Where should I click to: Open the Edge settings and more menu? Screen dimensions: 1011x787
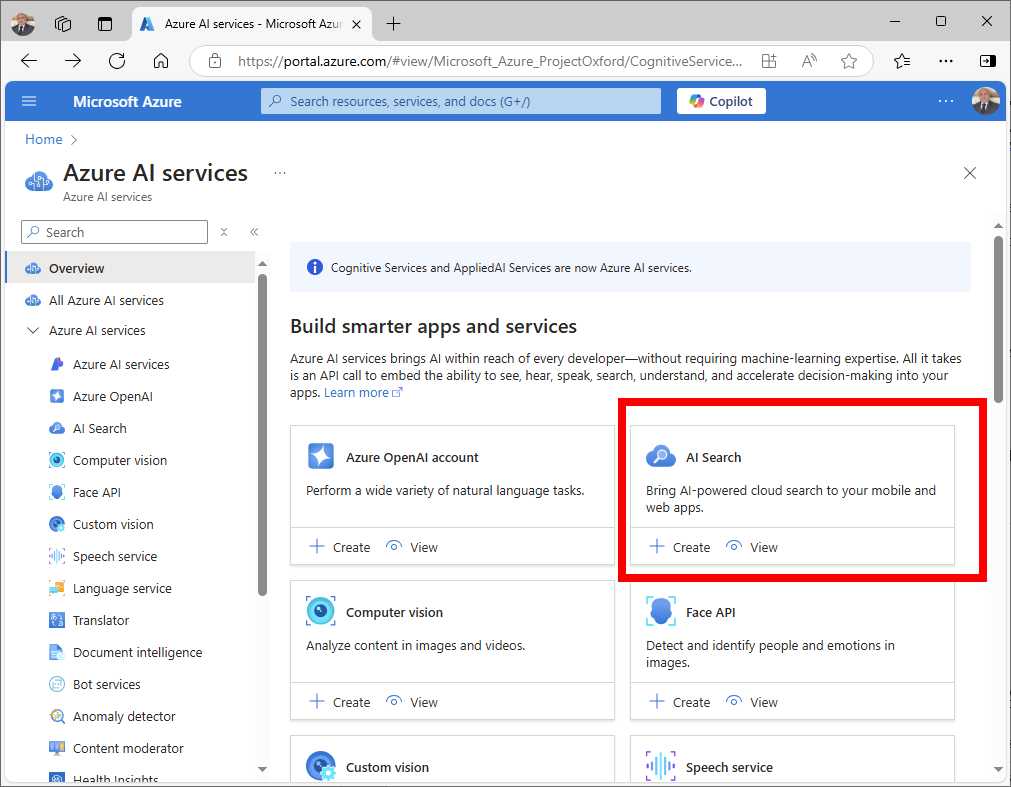point(946,61)
